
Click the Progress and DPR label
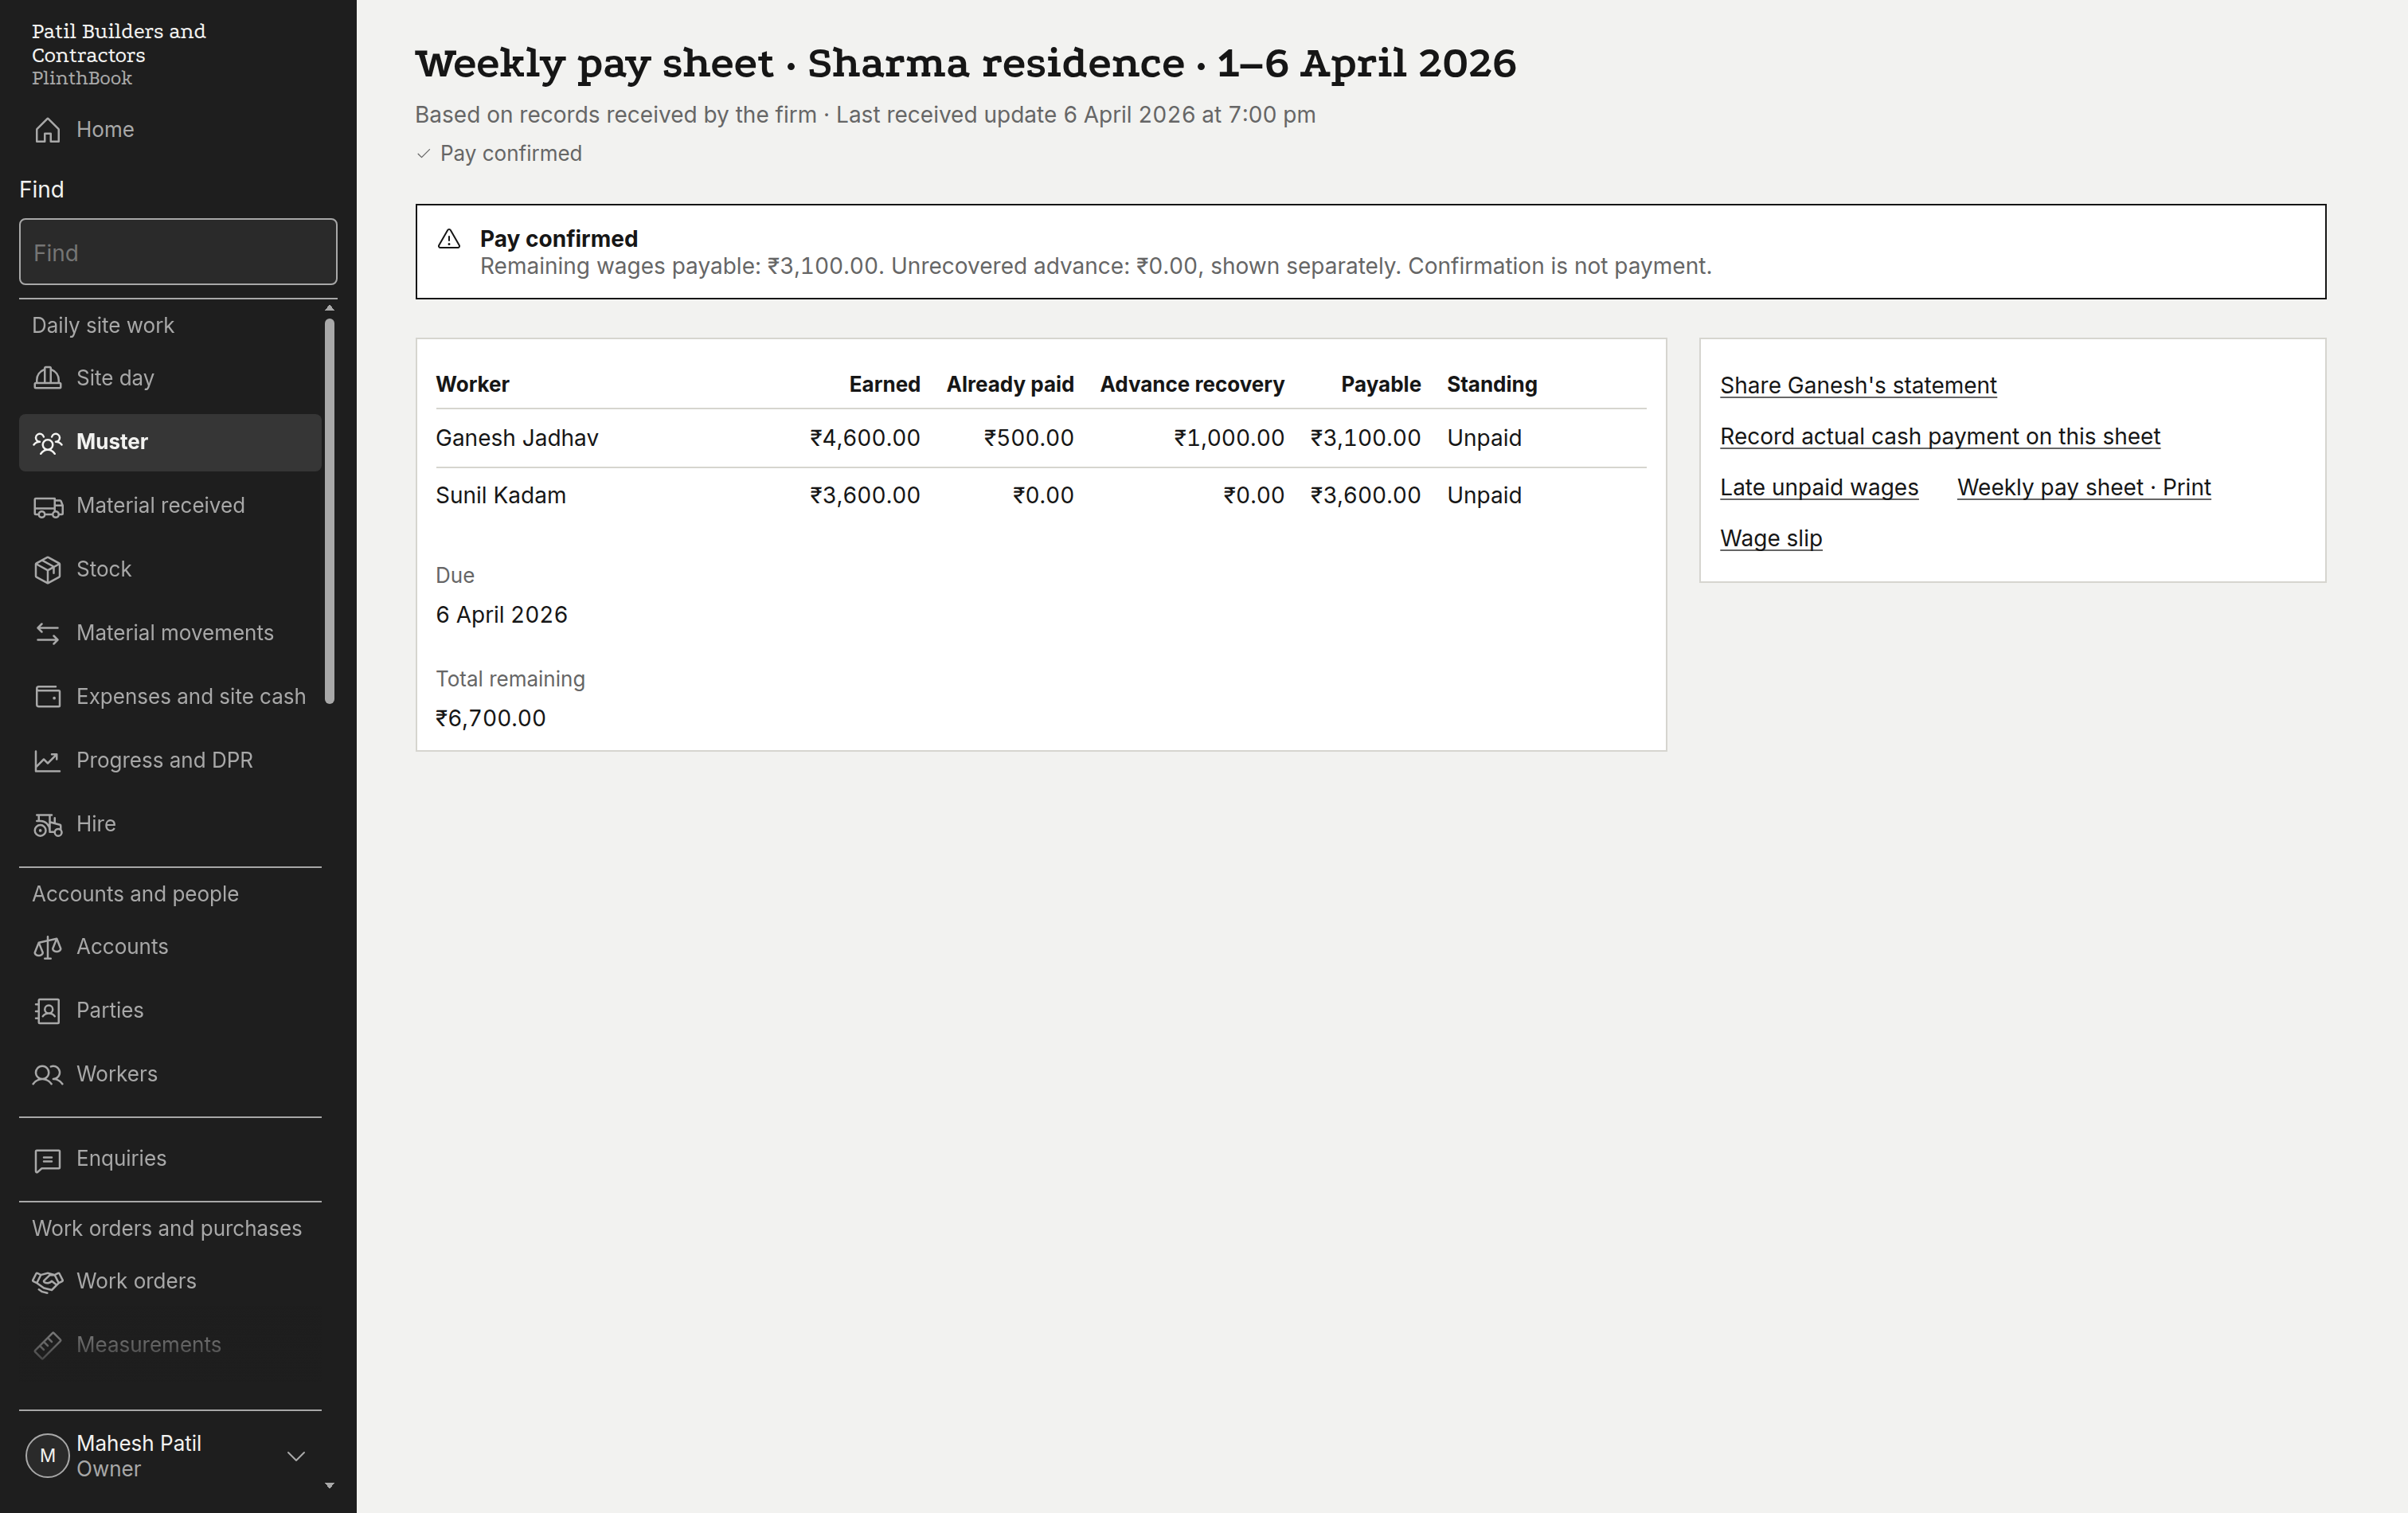(165, 760)
